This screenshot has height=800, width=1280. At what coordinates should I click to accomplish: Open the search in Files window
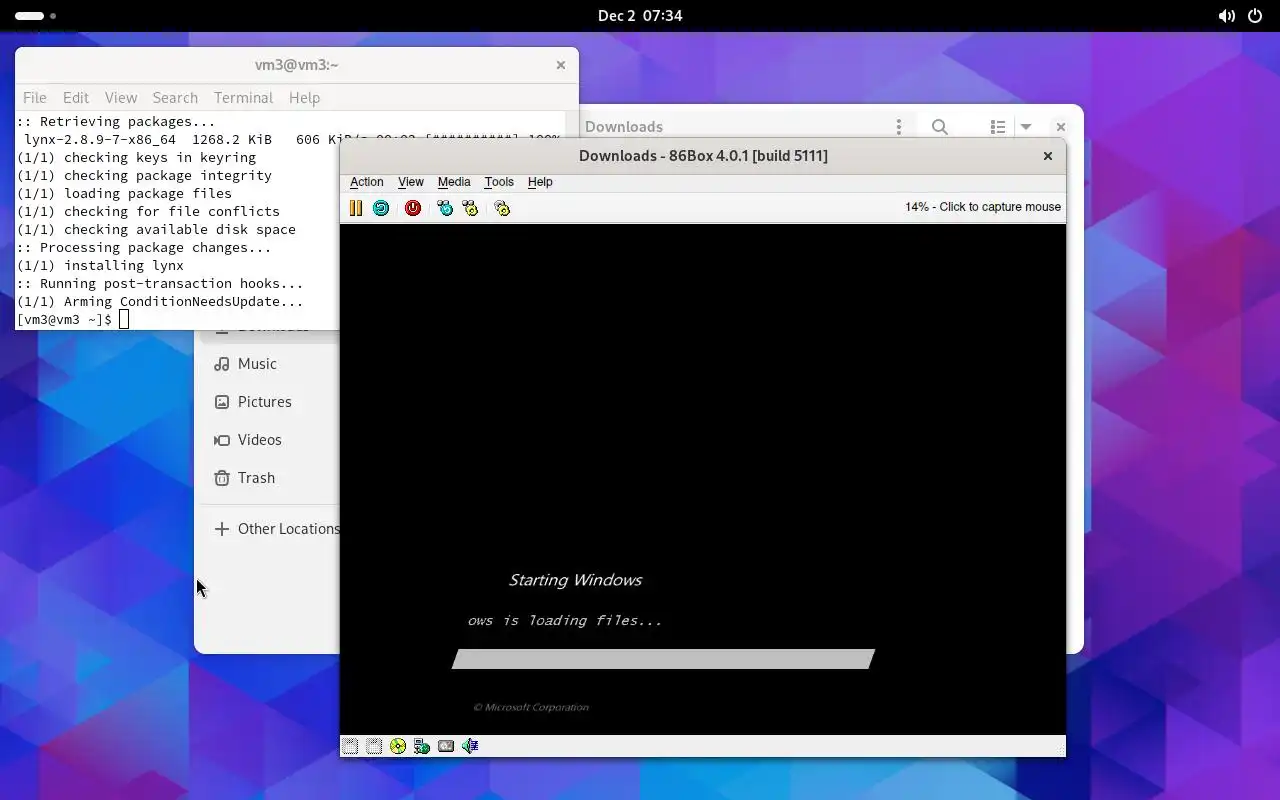[x=940, y=127]
